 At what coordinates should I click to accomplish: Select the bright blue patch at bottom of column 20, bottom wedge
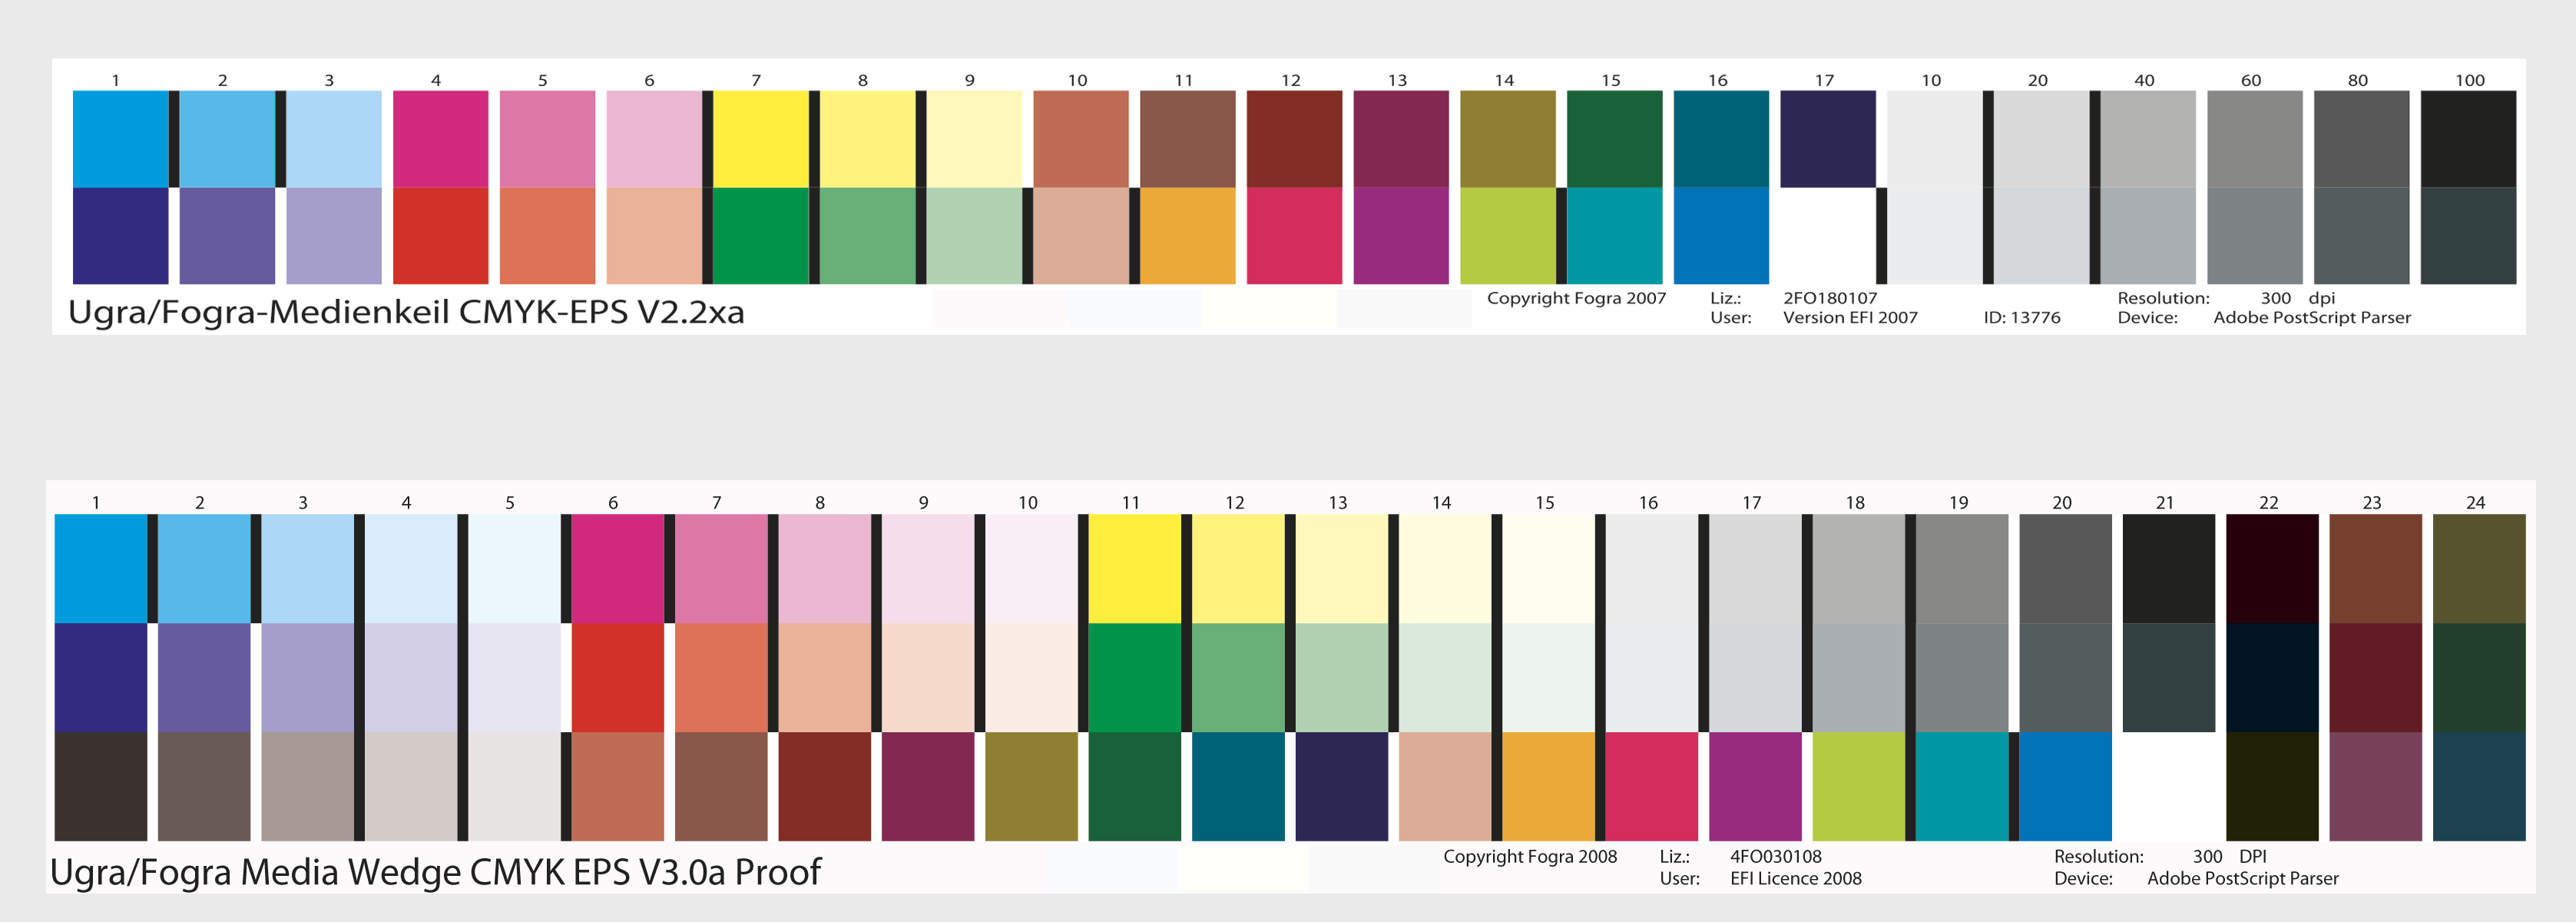point(2065,786)
